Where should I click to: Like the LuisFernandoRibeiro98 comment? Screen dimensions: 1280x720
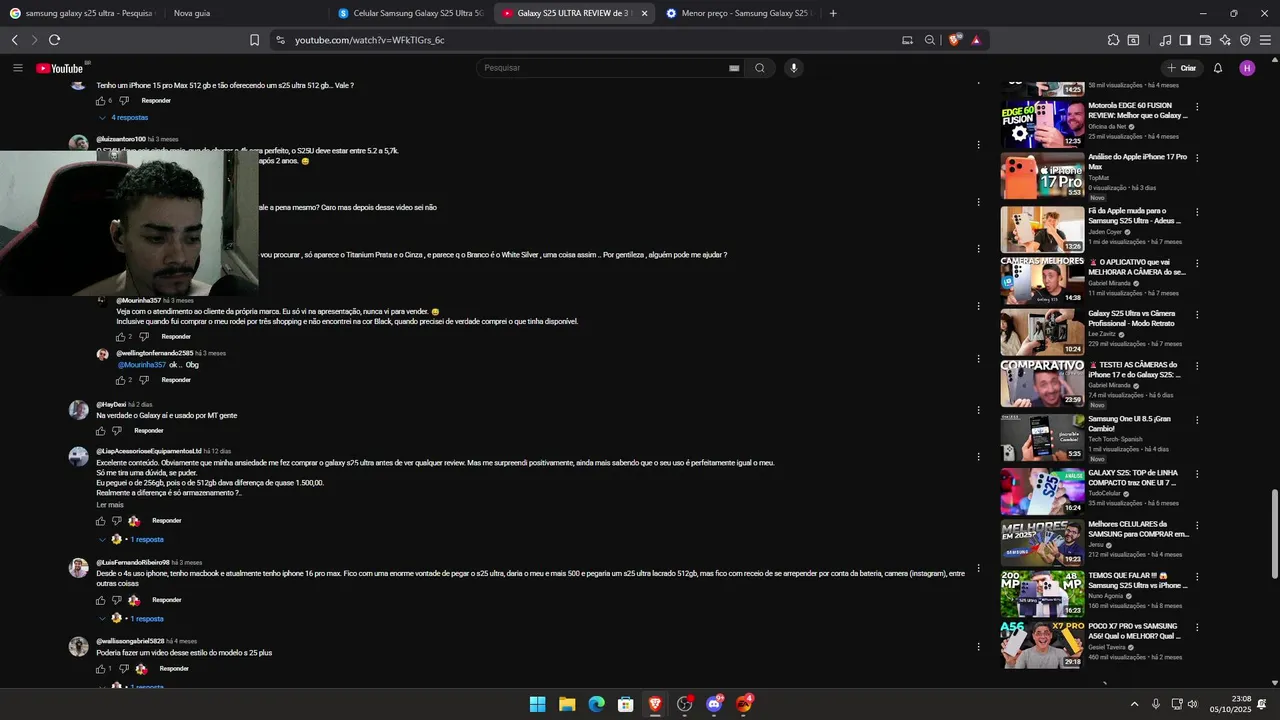click(x=100, y=600)
